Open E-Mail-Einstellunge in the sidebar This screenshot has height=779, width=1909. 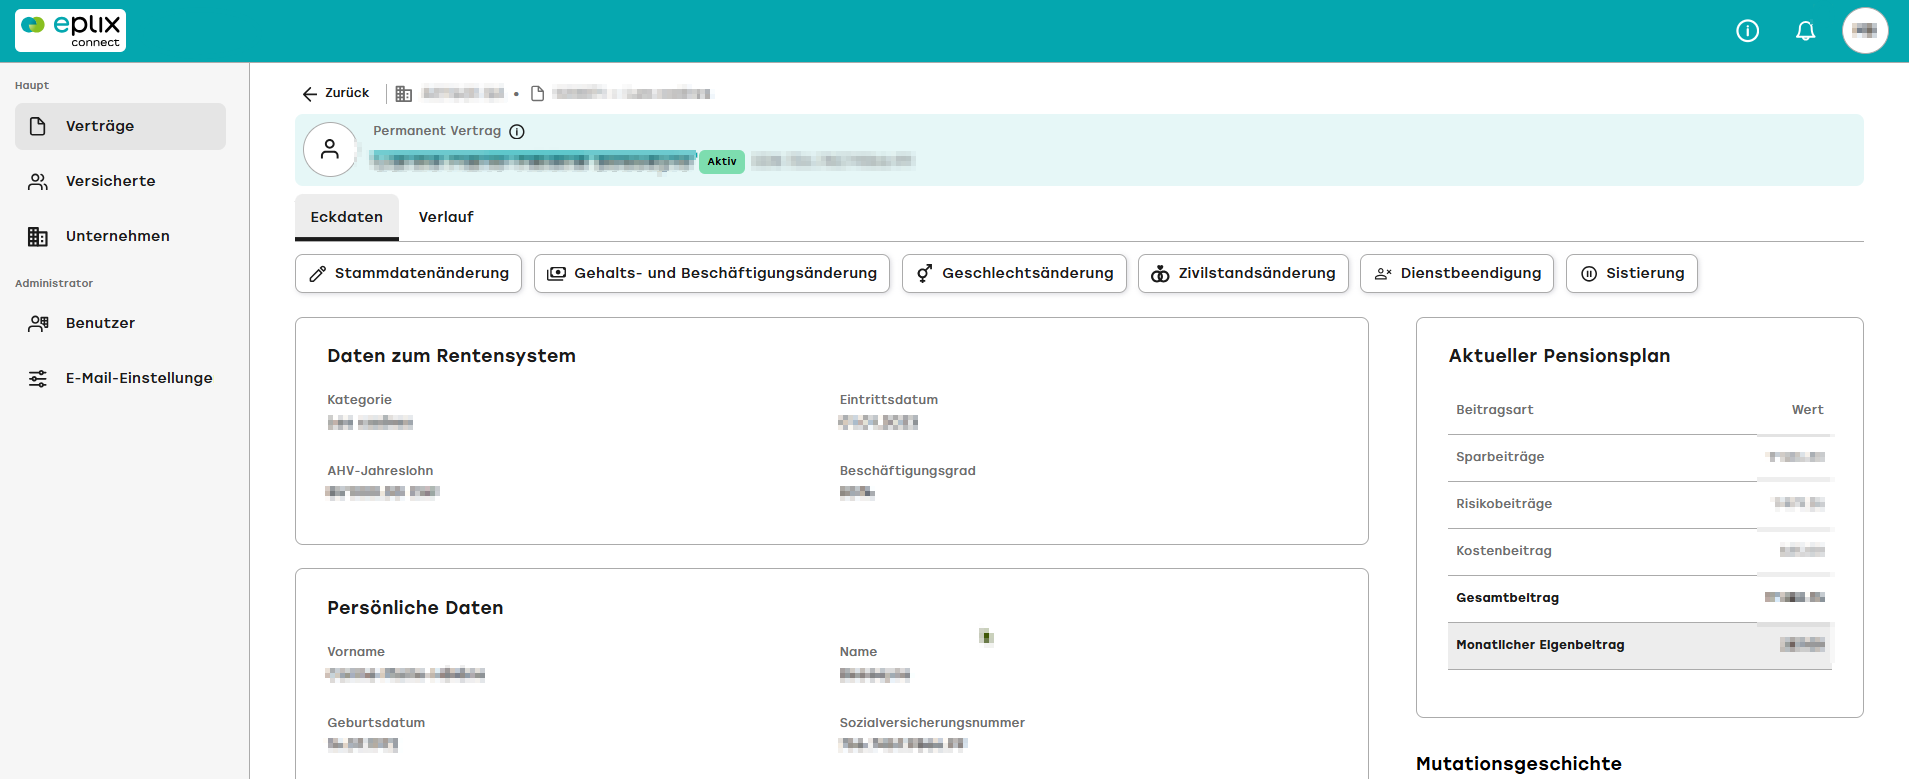(120, 378)
